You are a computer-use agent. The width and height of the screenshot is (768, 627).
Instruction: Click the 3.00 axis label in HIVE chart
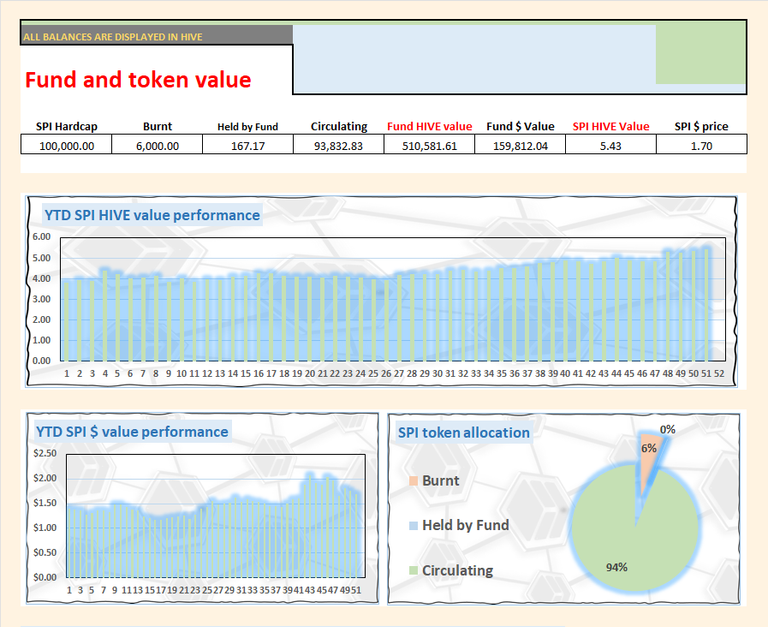(x=42, y=299)
